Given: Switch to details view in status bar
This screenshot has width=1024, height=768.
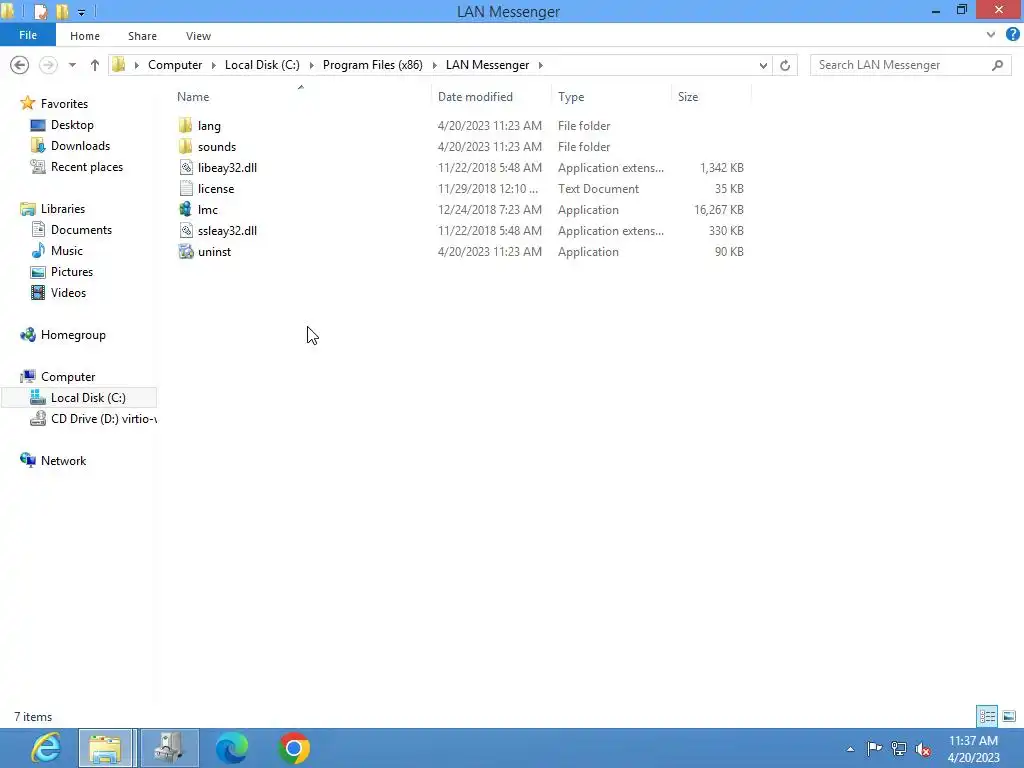Looking at the screenshot, I should [x=987, y=716].
